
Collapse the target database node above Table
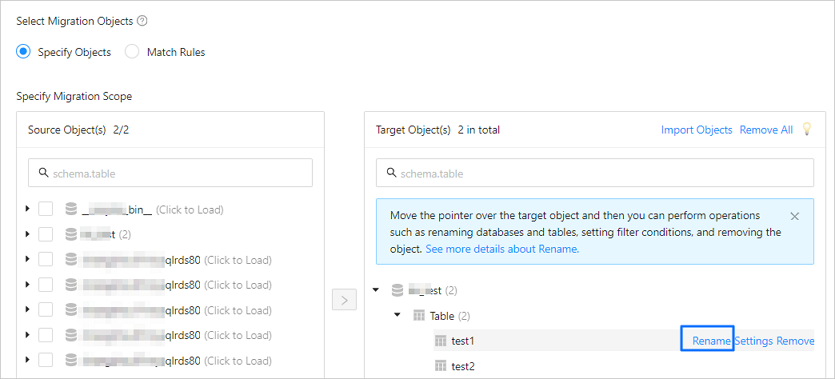point(375,291)
